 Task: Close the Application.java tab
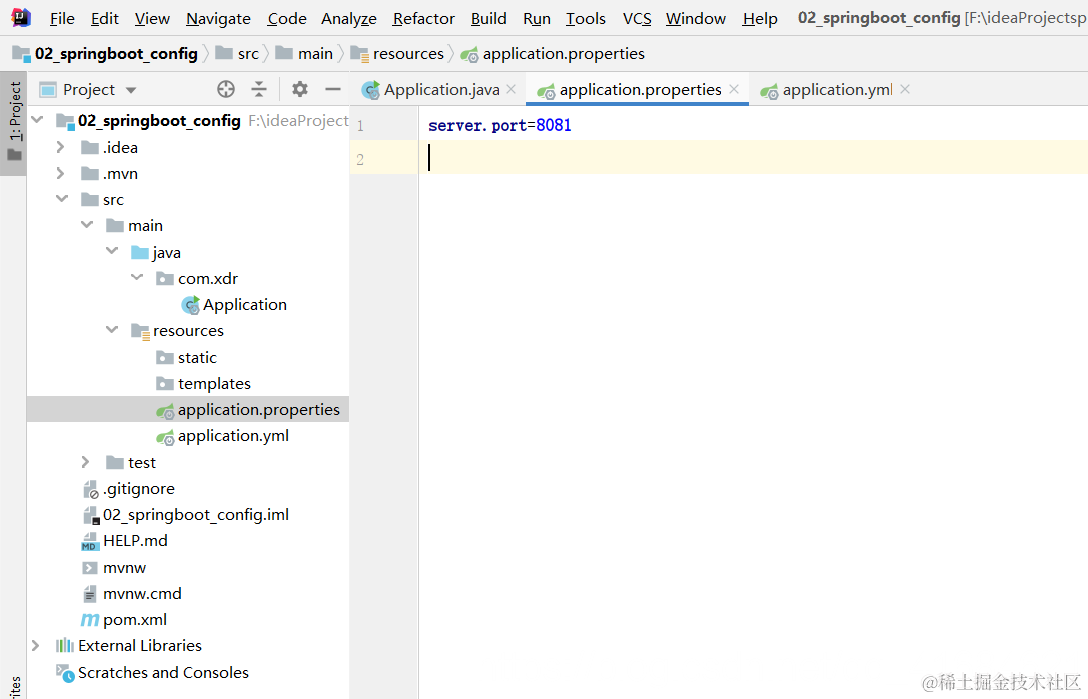click(511, 89)
